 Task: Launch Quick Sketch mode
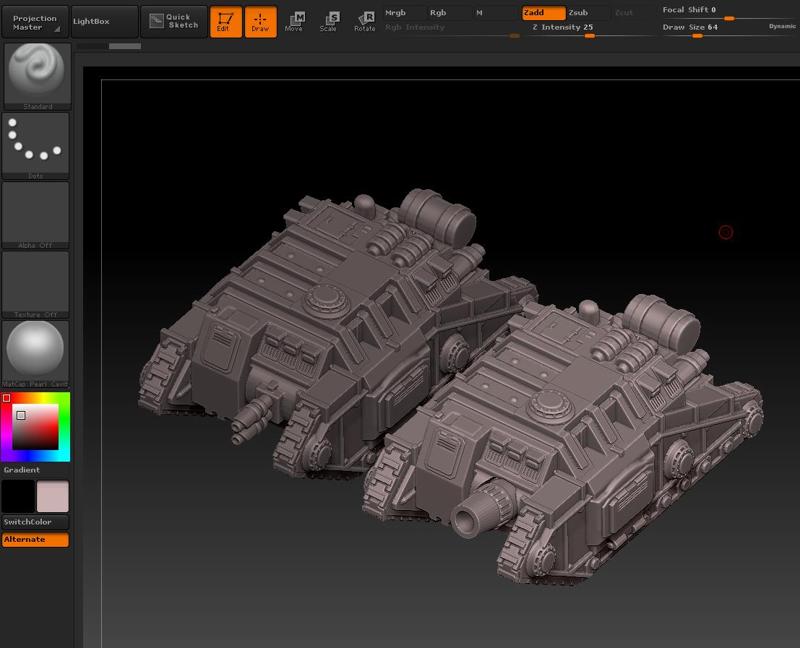click(174, 21)
